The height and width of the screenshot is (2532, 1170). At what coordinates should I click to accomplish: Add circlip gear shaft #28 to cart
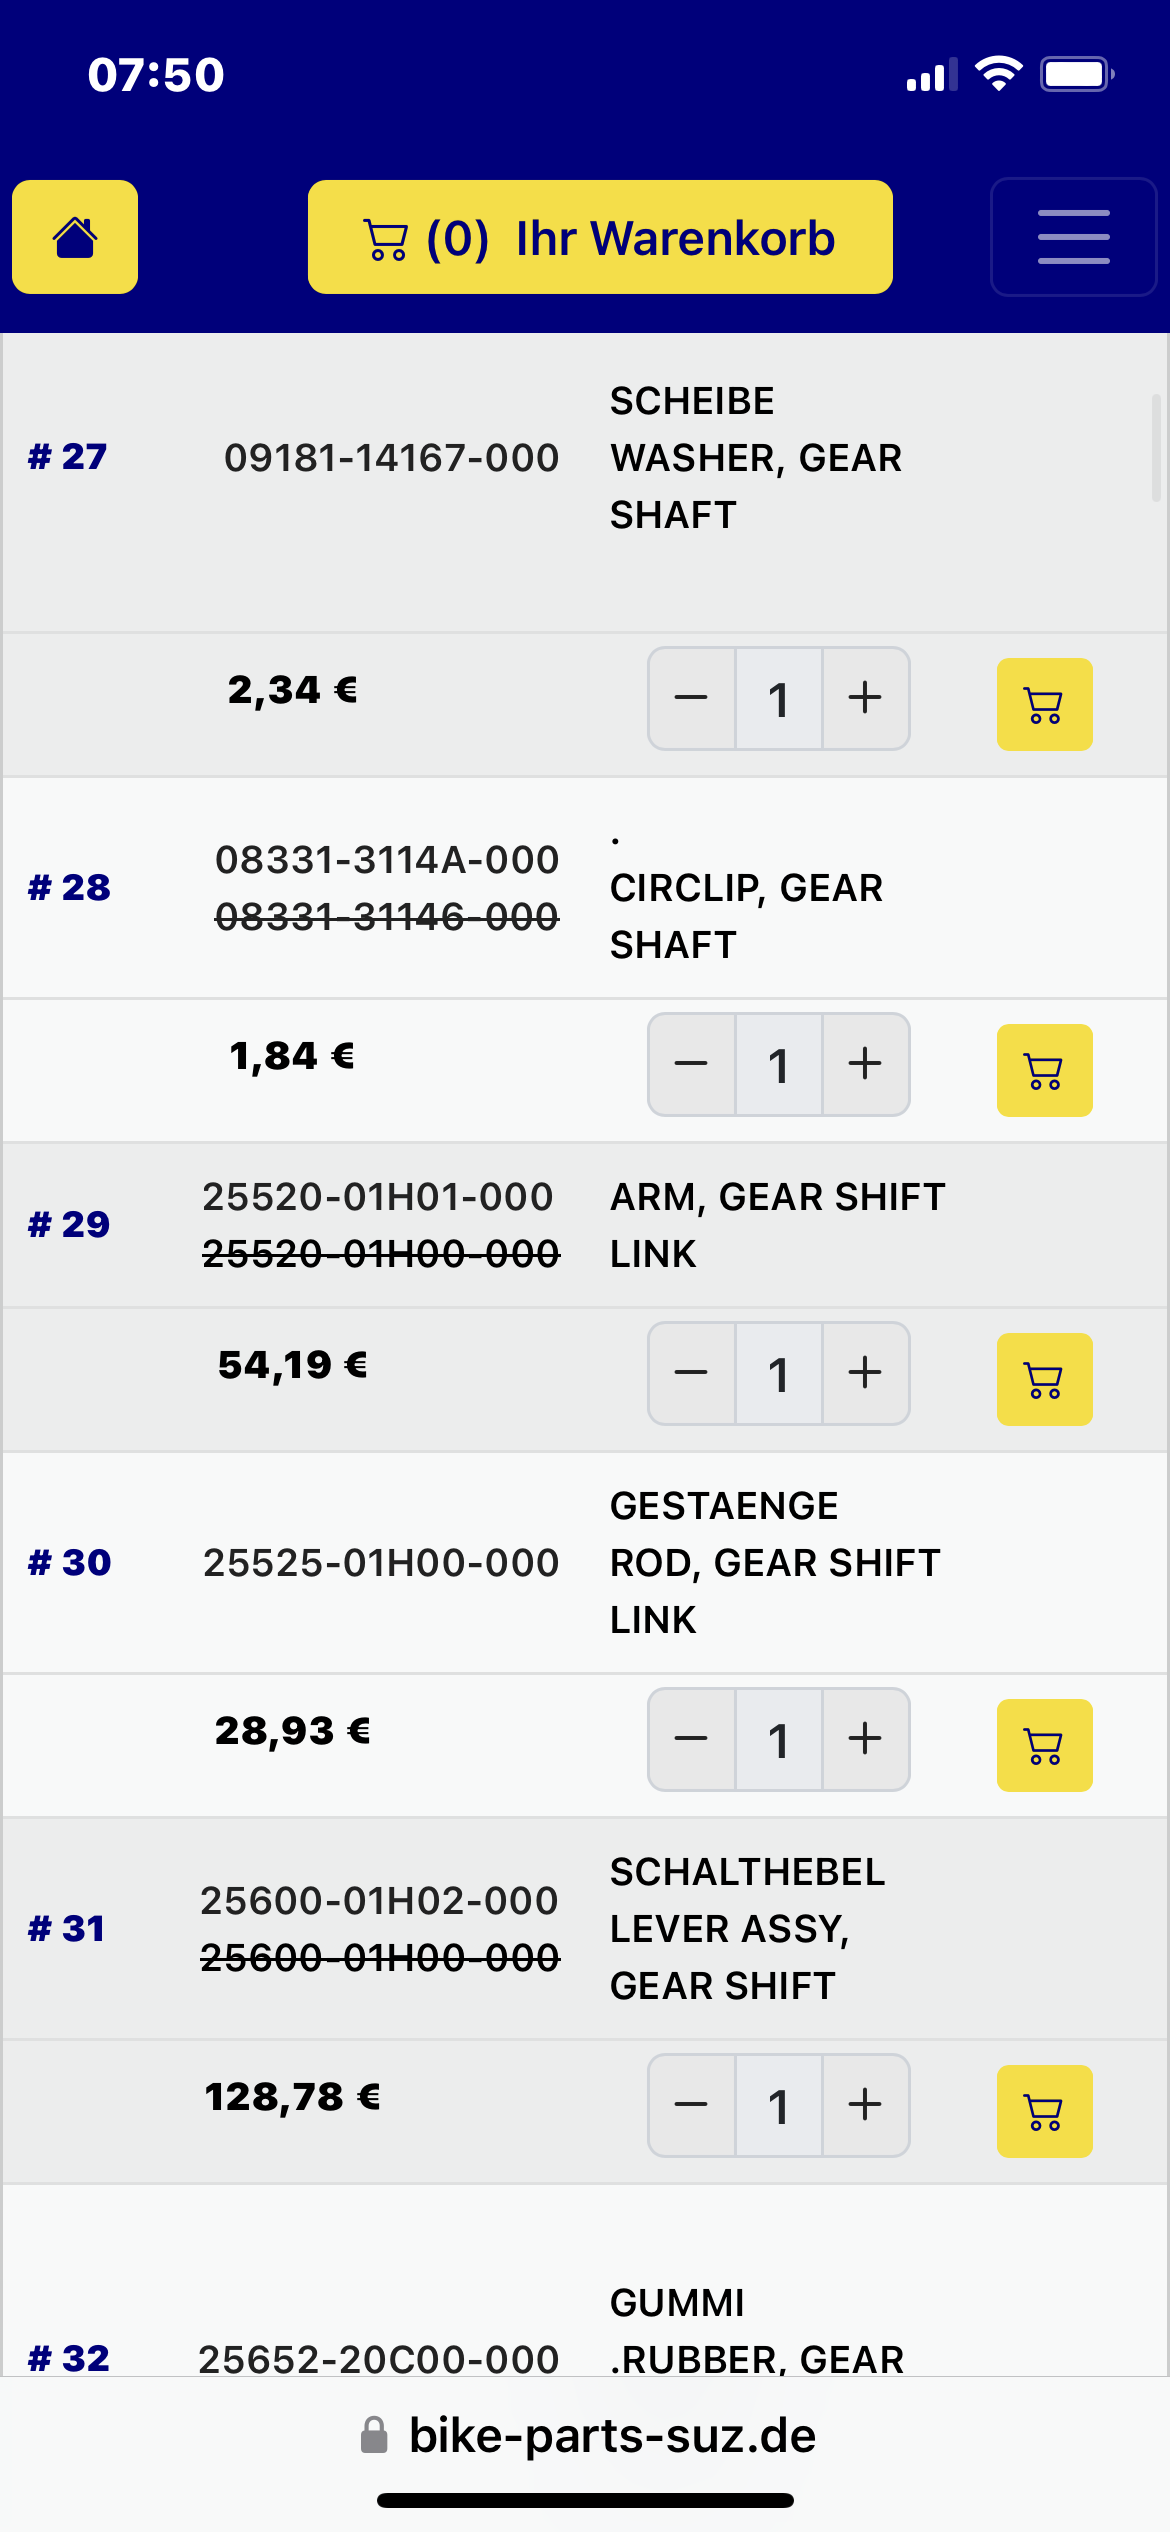click(1044, 1070)
